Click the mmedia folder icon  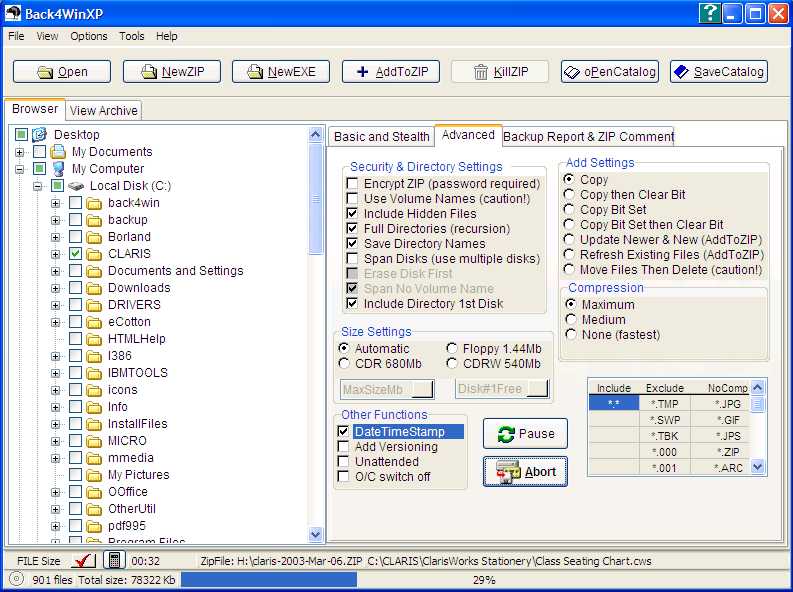pyautogui.click(x=94, y=458)
